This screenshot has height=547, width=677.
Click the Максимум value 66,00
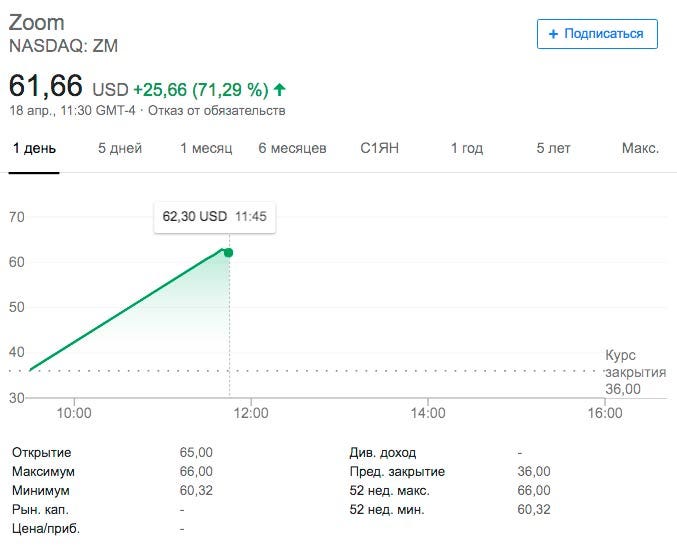click(x=196, y=471)
